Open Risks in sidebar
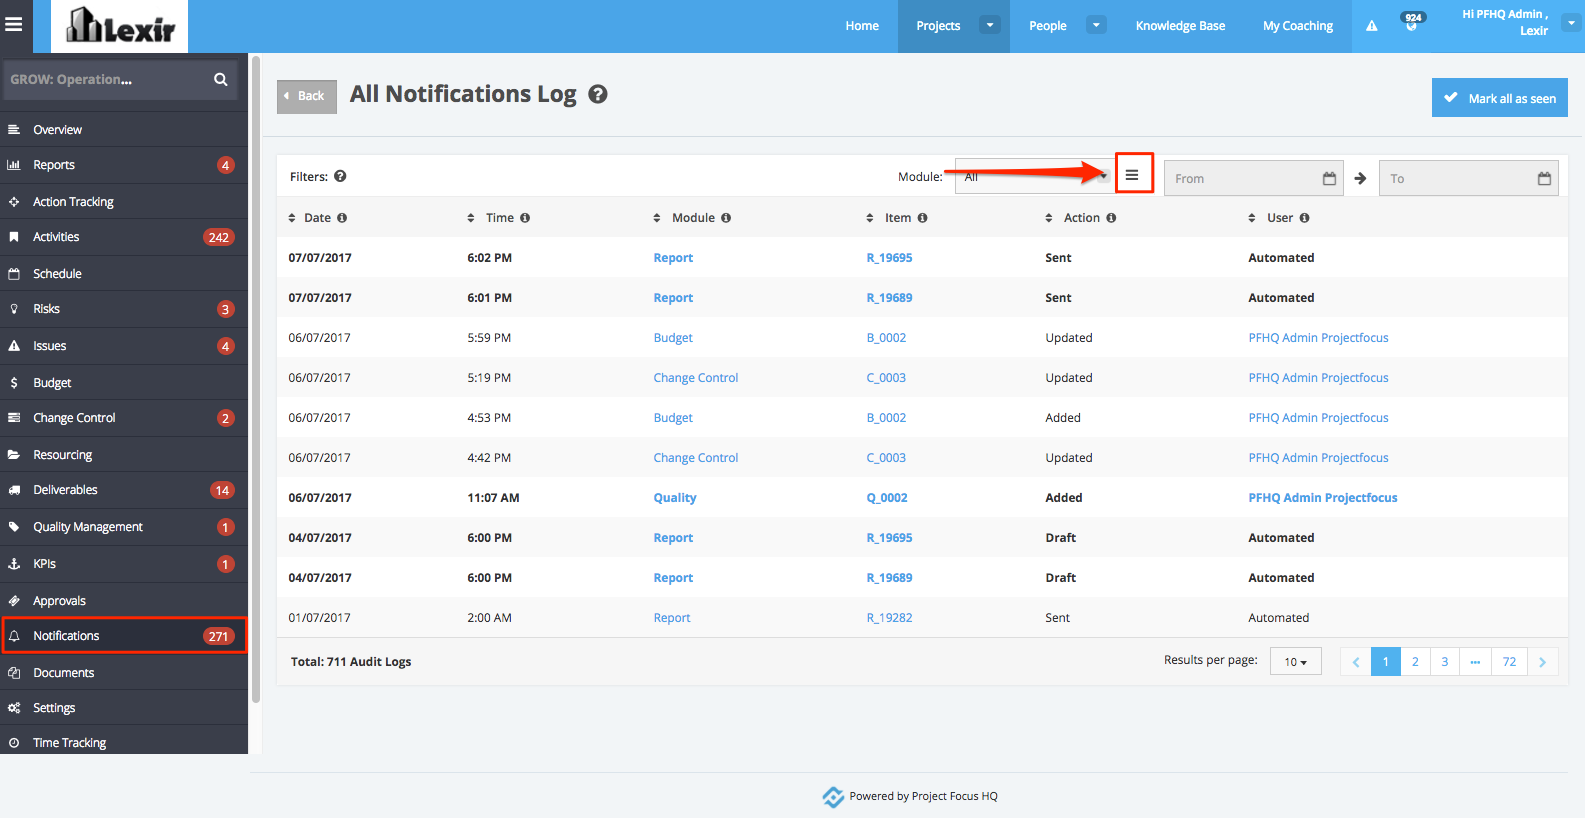The image size is (1585, 818). pos(124,309)
